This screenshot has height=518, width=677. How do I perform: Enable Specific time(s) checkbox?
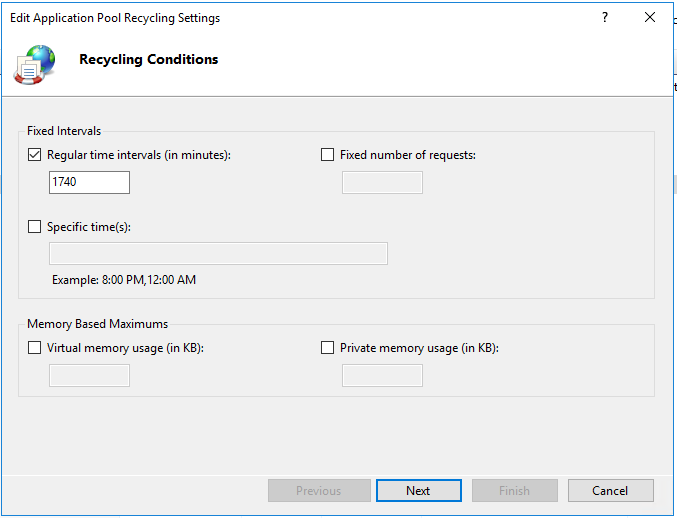pos(35,227)
